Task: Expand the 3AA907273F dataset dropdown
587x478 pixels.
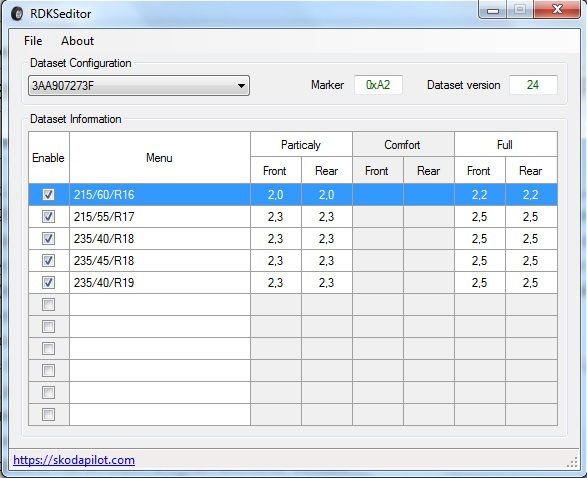Action: click(x=139, y=86)
